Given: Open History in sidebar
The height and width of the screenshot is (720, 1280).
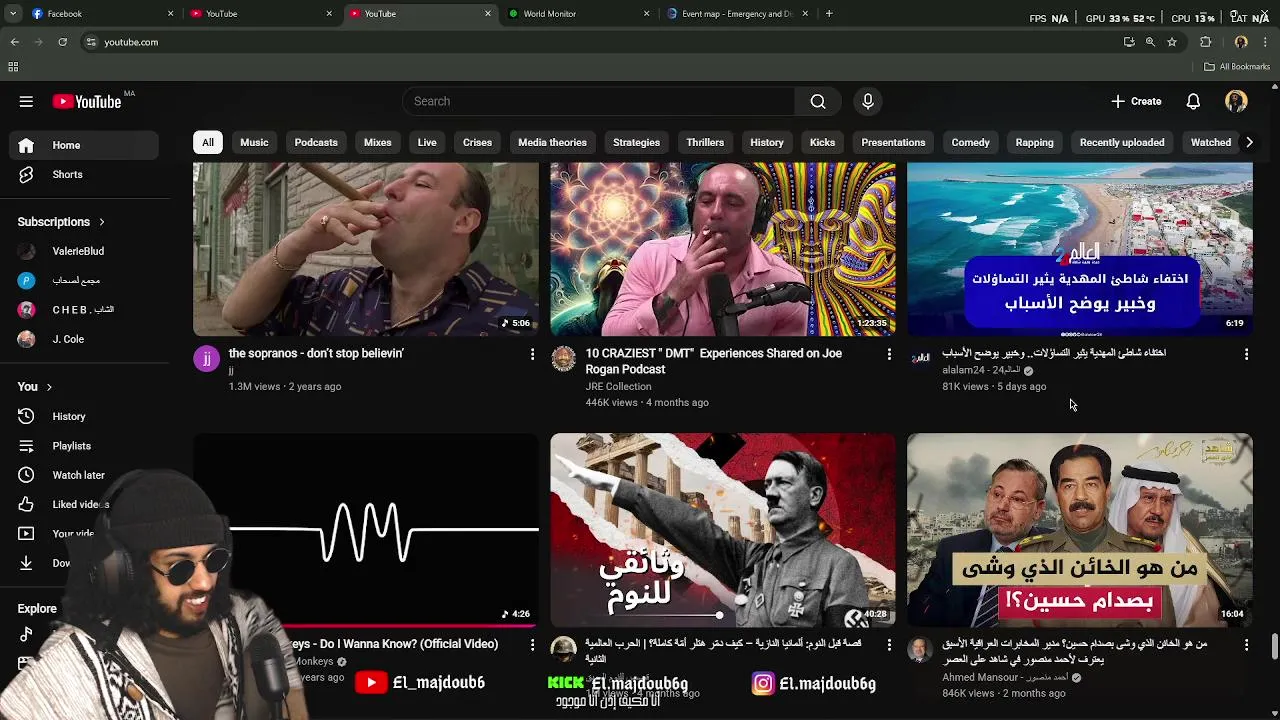Looking at the screenshot, I should click(x=84, y=416).
